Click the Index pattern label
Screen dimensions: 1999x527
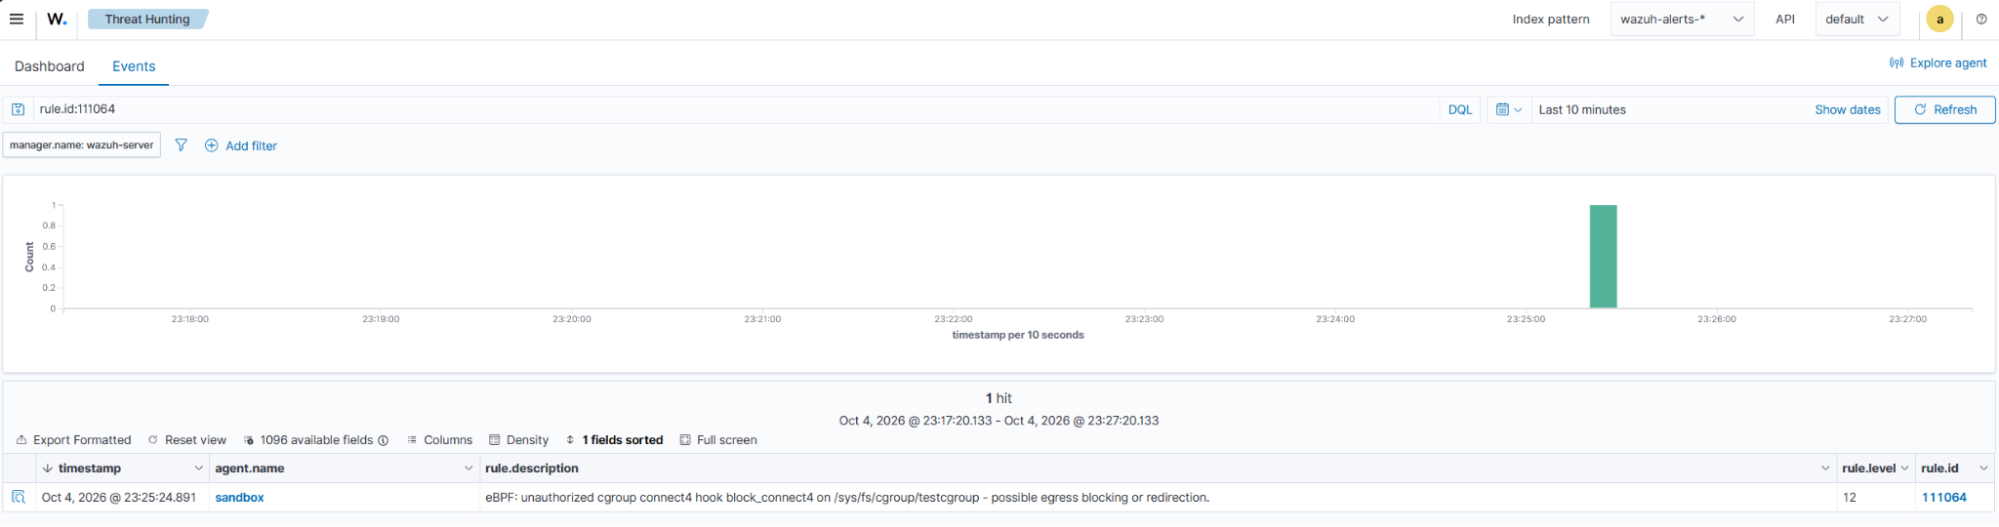click(x=1550, y=19)
